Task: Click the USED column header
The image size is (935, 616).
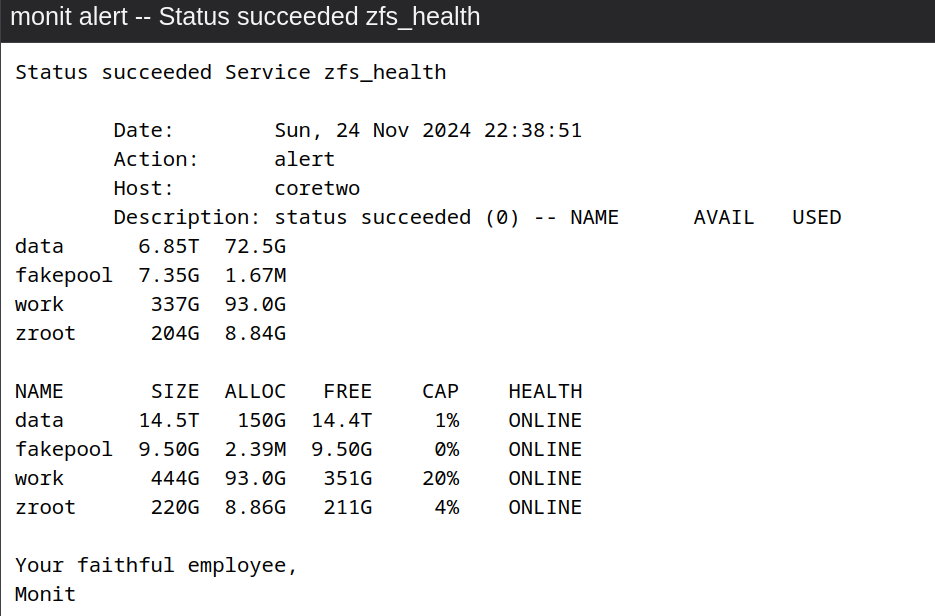Action: coord(816,217)
